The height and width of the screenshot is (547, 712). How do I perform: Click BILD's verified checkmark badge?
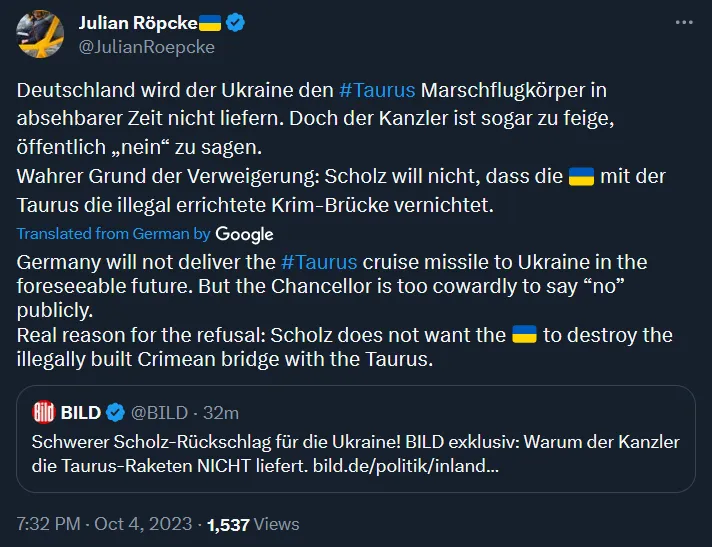point(115,412)
